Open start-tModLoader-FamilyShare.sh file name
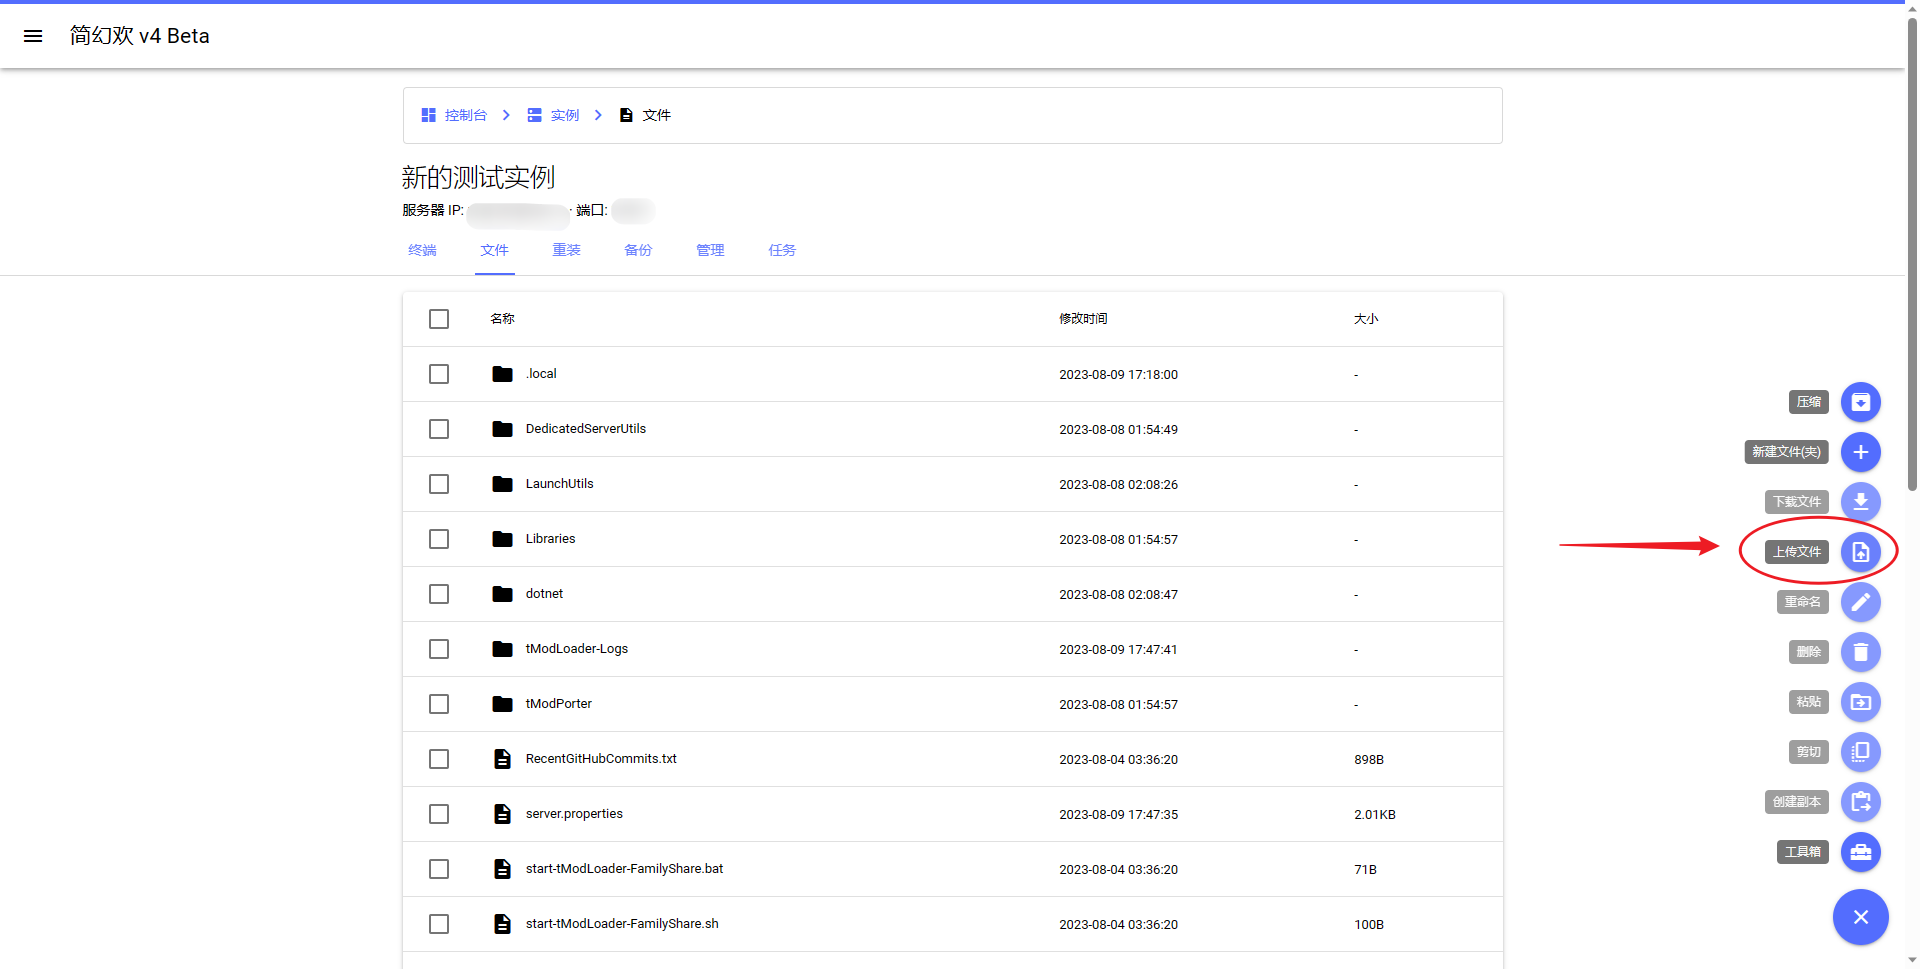The height and width of the screenshot is (969, 1920). [x=622, y=924]
